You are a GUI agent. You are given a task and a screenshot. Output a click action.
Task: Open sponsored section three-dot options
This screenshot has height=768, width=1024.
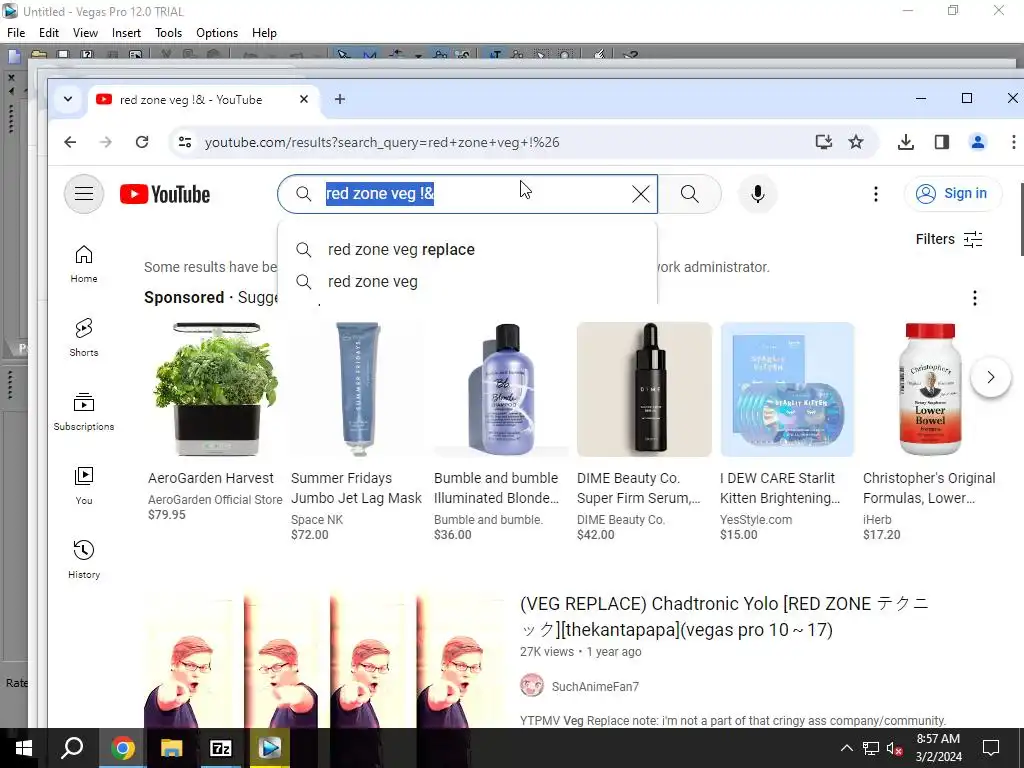[x=974, y=298]
